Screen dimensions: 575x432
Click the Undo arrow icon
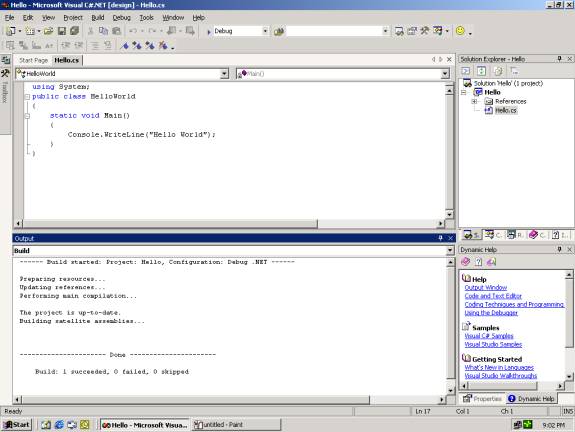coord(133,31)
